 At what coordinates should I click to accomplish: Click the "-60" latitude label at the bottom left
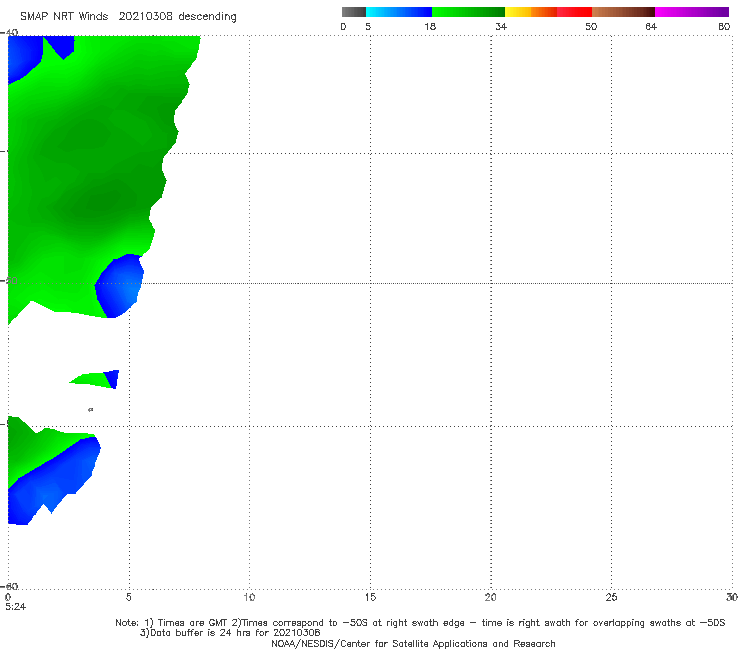point(10,586)
